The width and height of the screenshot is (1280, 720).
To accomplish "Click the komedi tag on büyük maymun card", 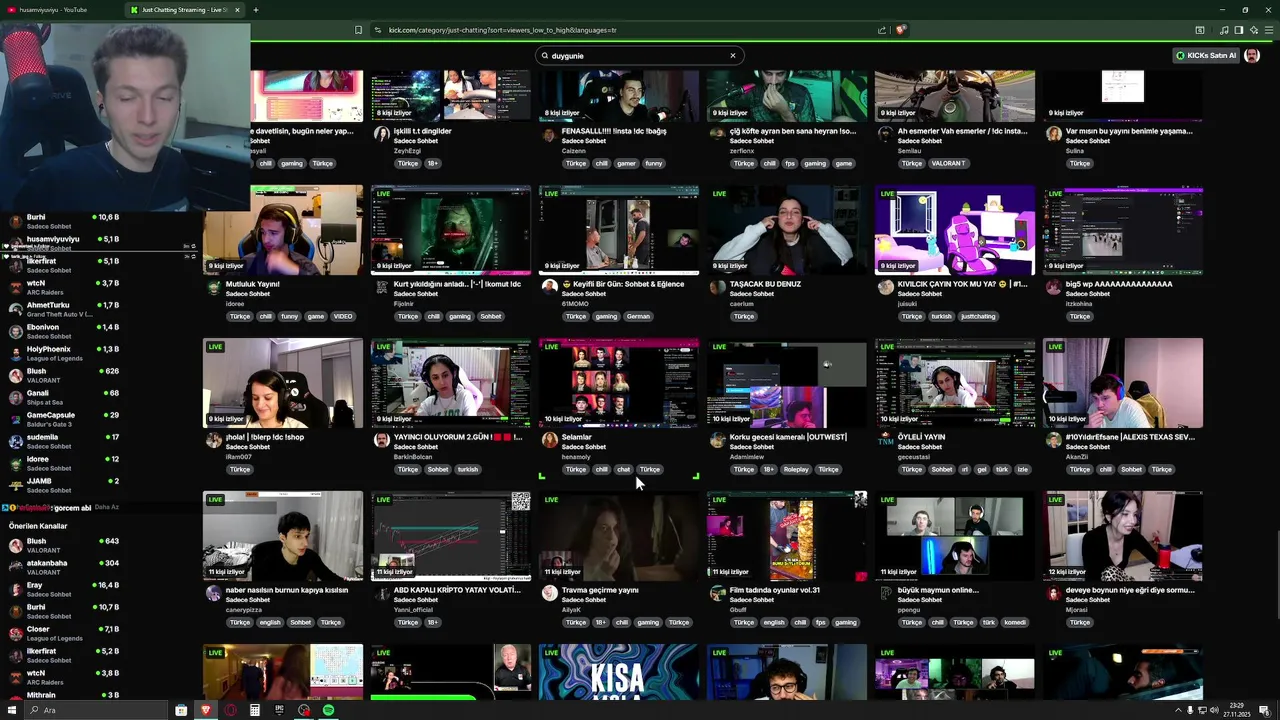I will (x=1015, y=622).
